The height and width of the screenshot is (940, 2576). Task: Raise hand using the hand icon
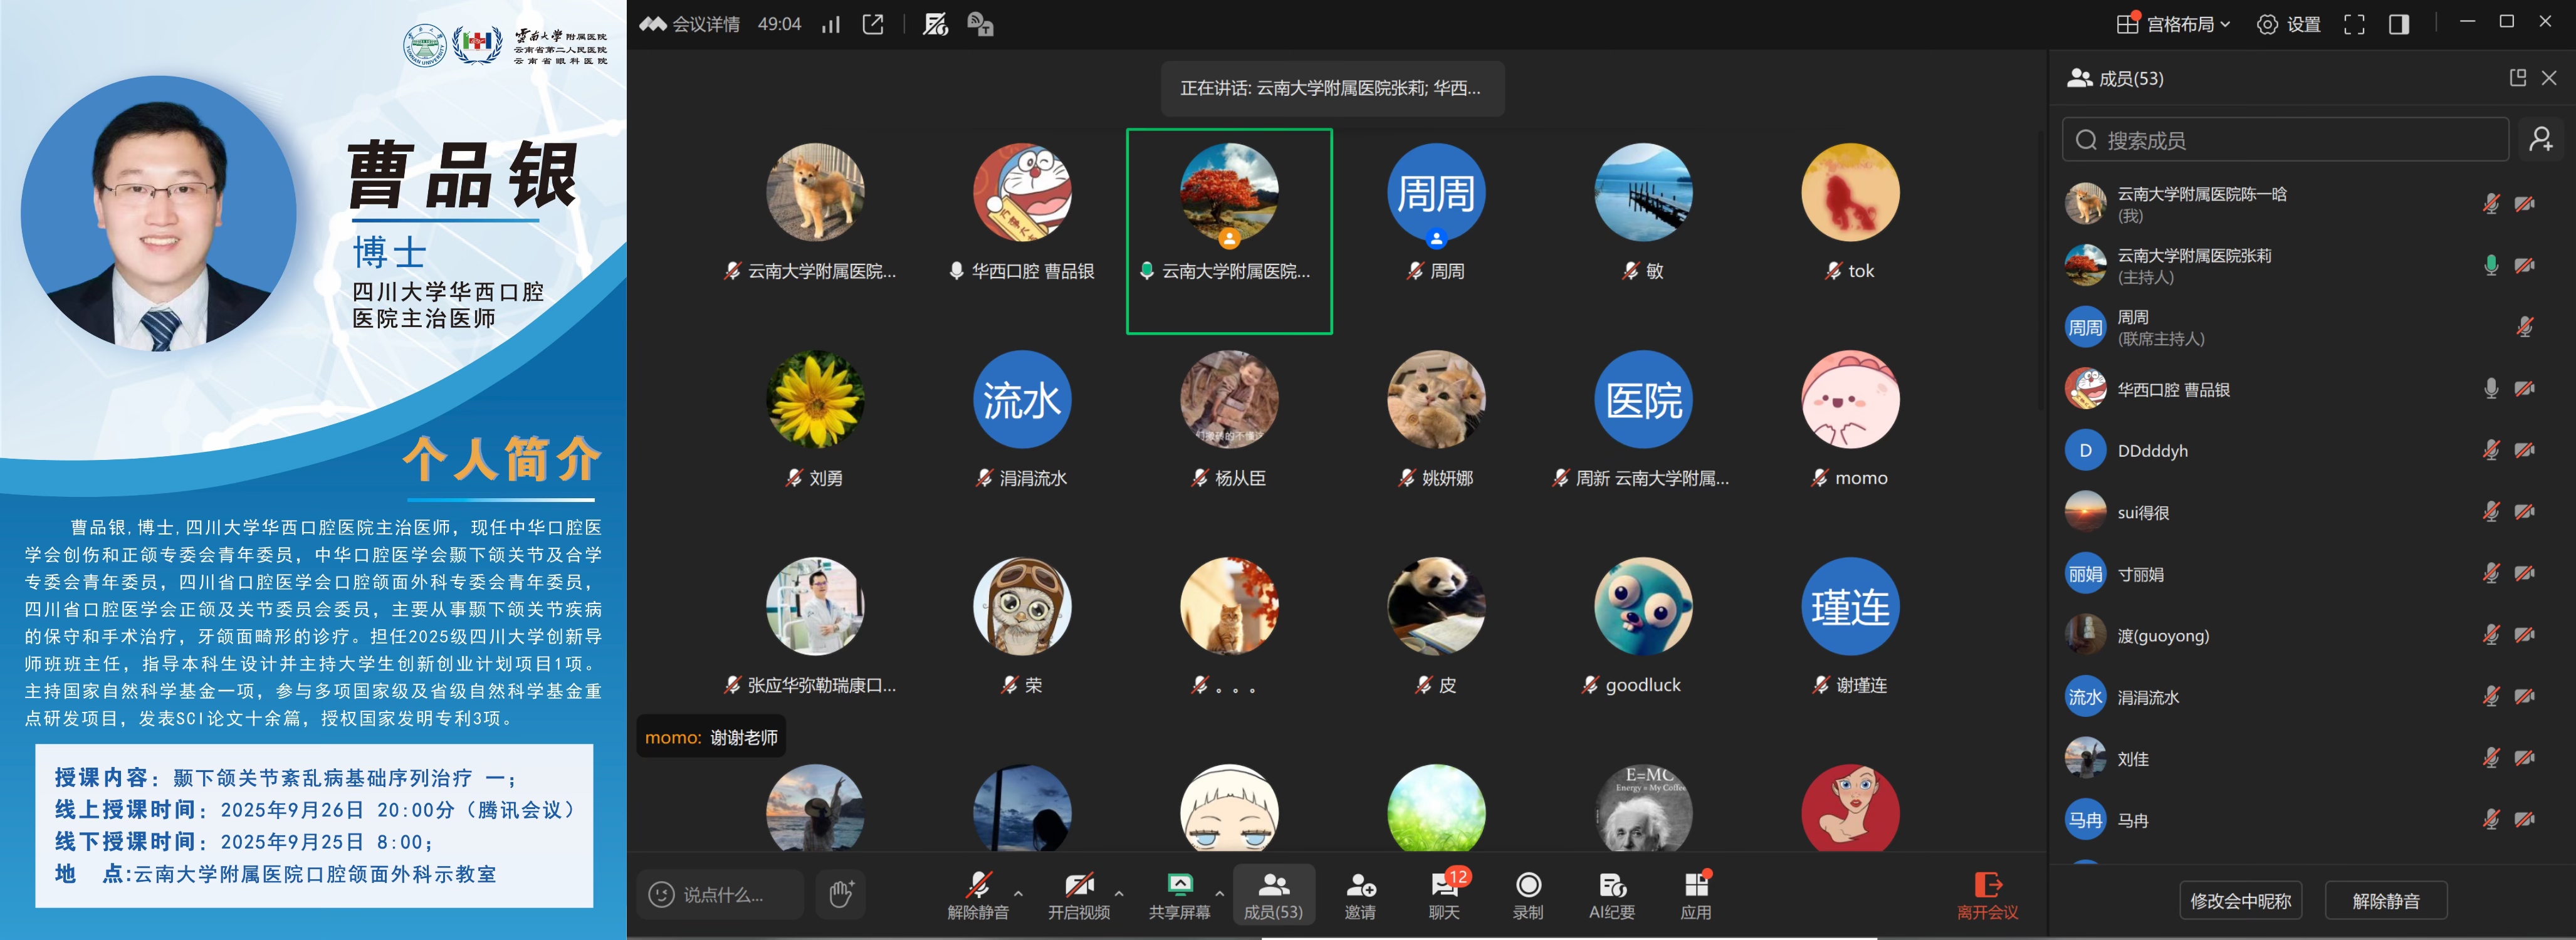(x=840, y=893)
